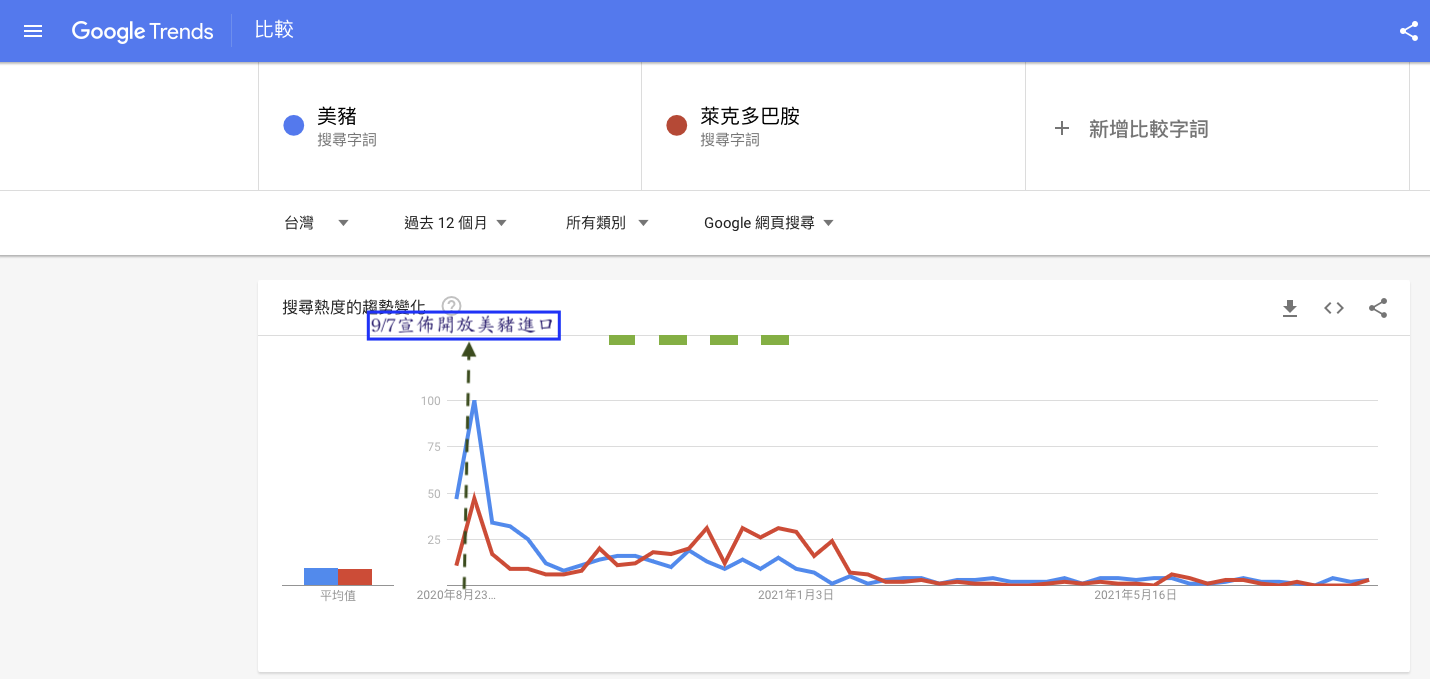The width and height of the screenshot is (1430, 679).
Task: Click the 比較 header label
Action: [x=274, y=30]
